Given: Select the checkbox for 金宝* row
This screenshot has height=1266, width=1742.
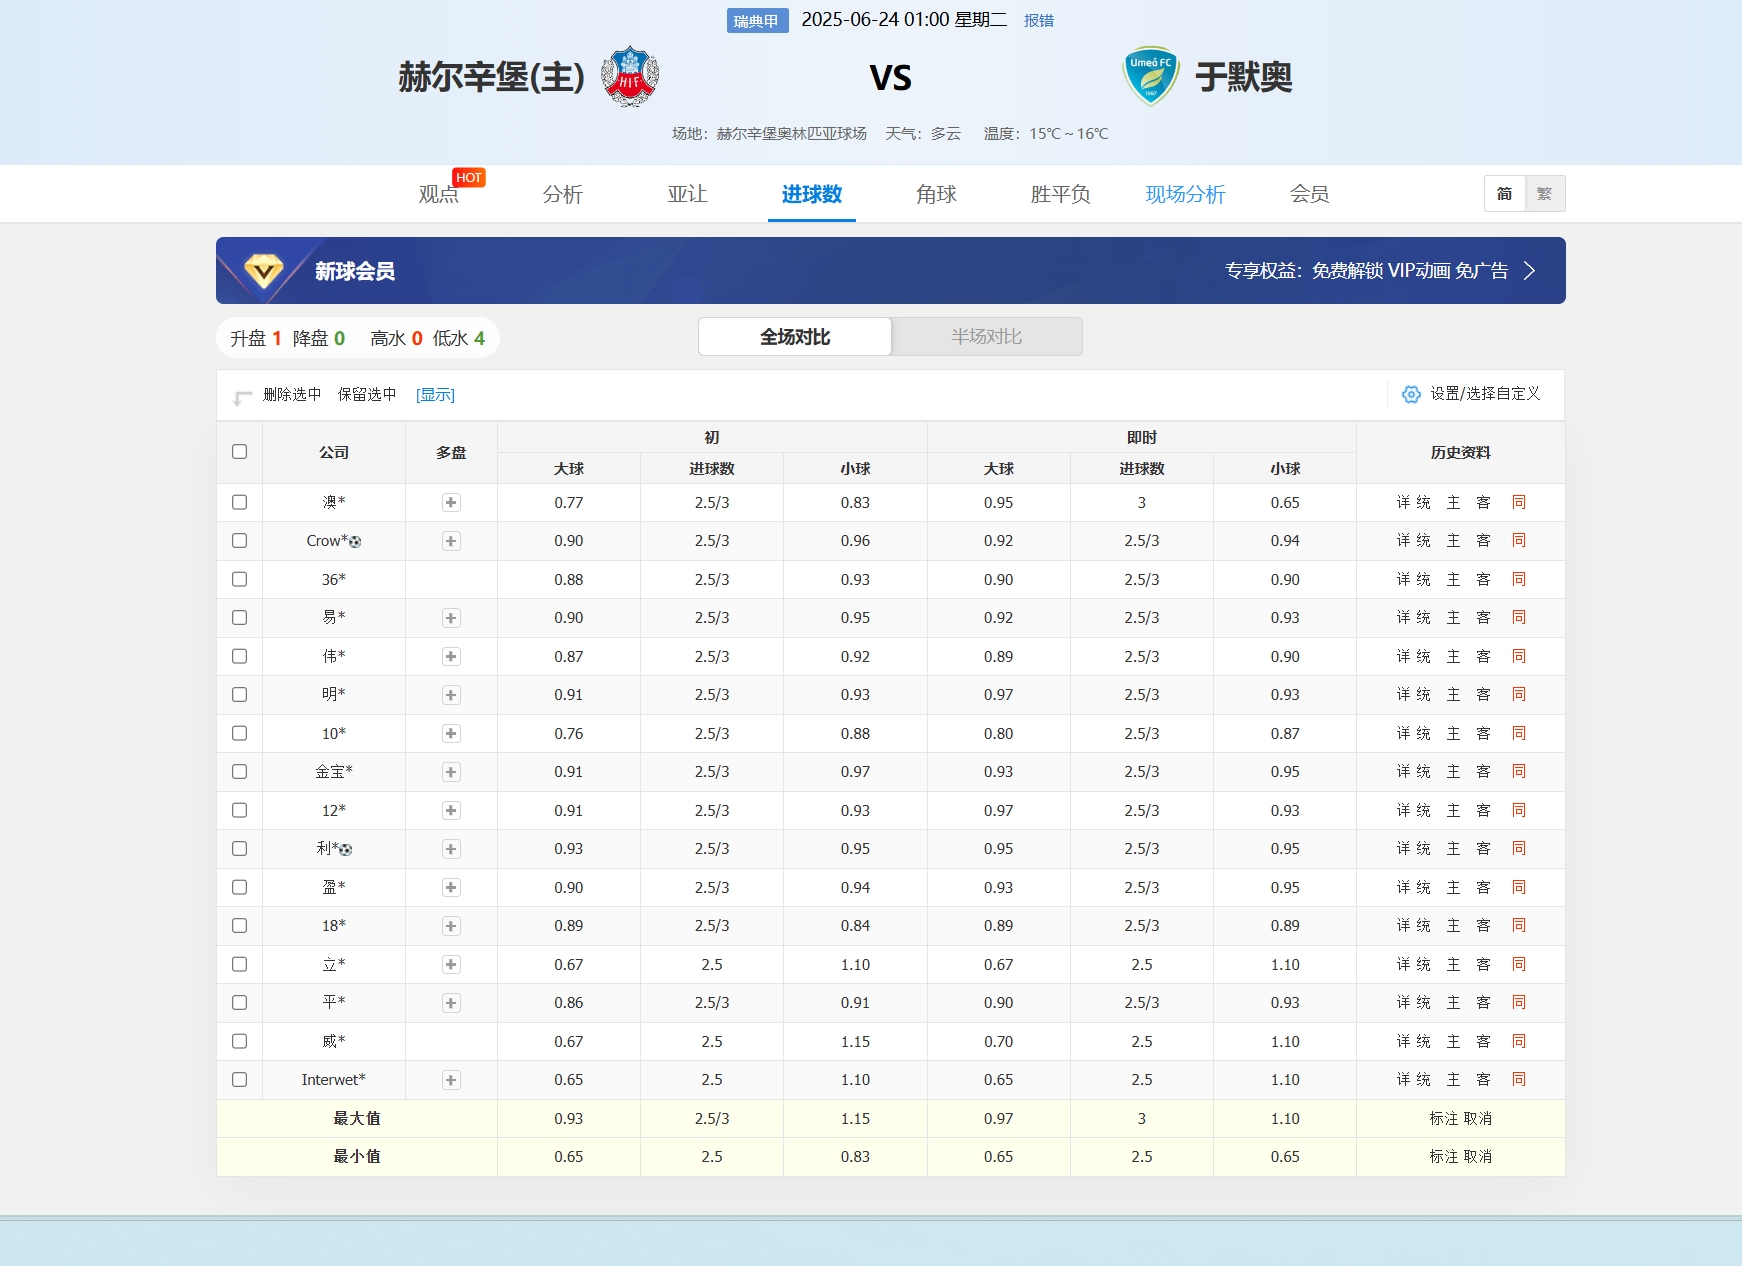Looking at the screenshot, I should (239, 772).
